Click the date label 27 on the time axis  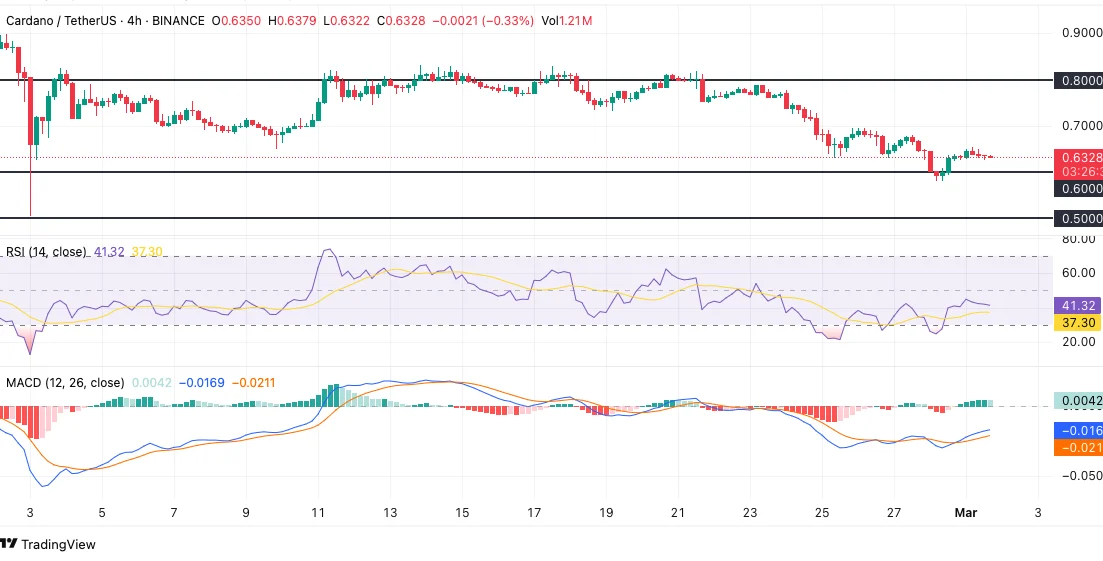(895, 512)
